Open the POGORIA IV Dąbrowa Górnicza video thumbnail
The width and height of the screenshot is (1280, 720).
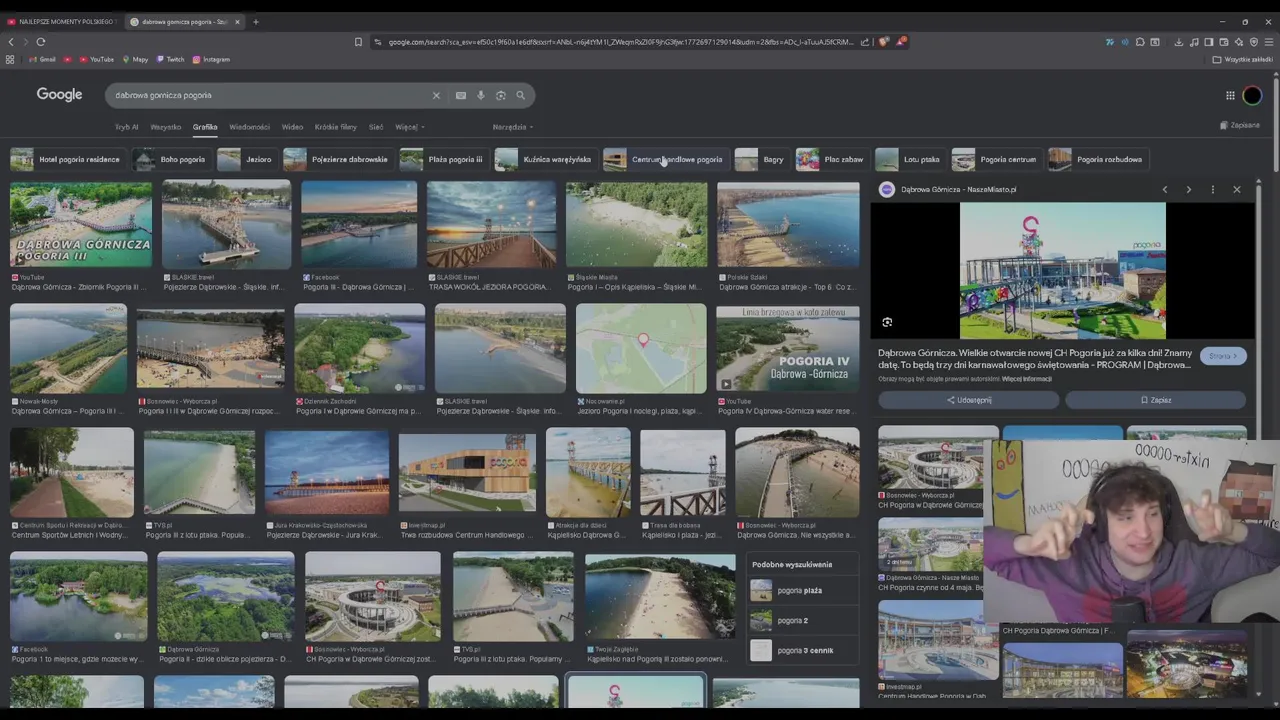click(x=788, y=349)
